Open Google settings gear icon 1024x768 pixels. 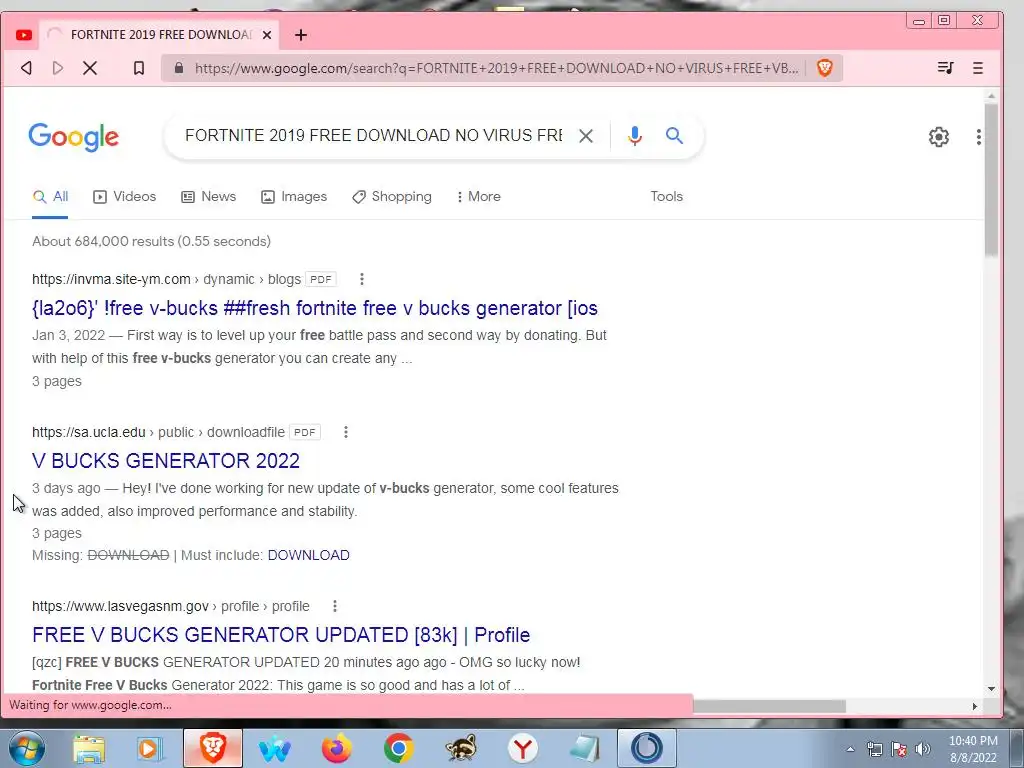click(938, 136)
